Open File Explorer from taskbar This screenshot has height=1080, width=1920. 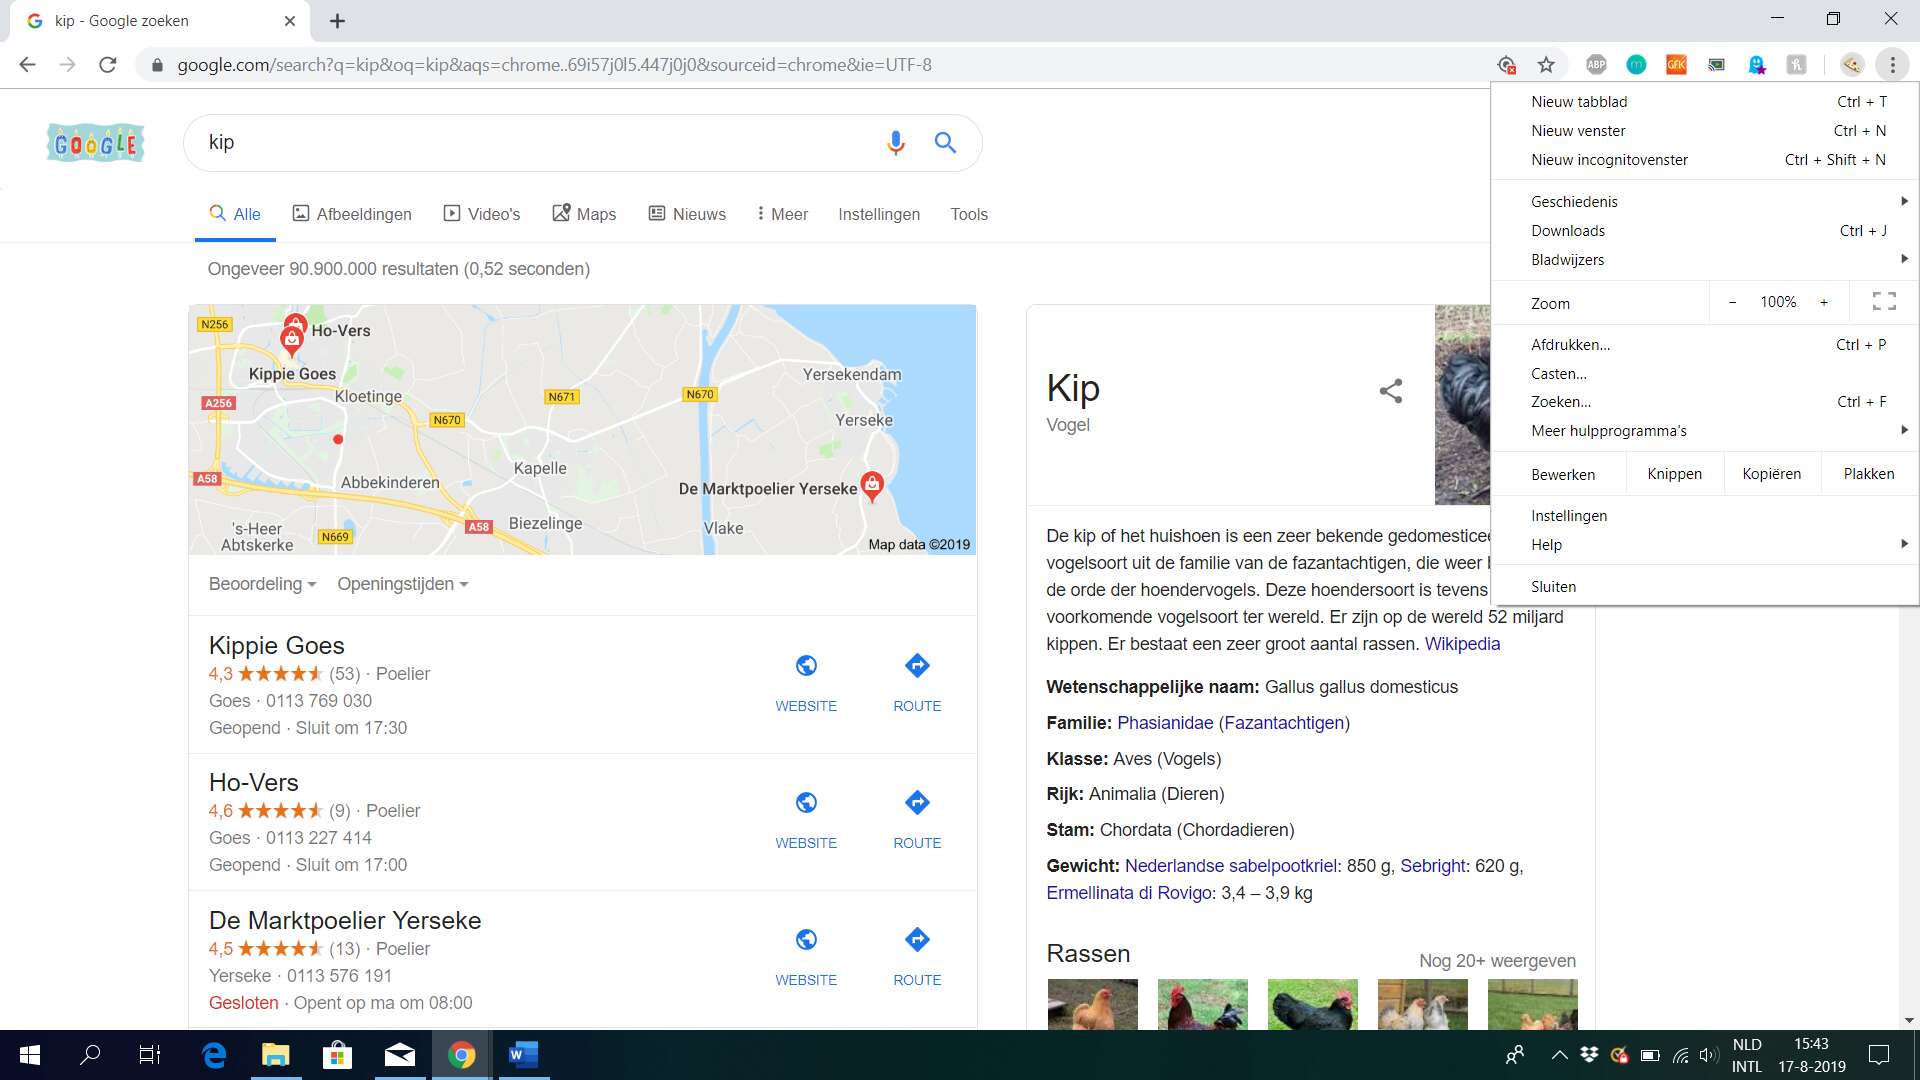click(275, 1055)
